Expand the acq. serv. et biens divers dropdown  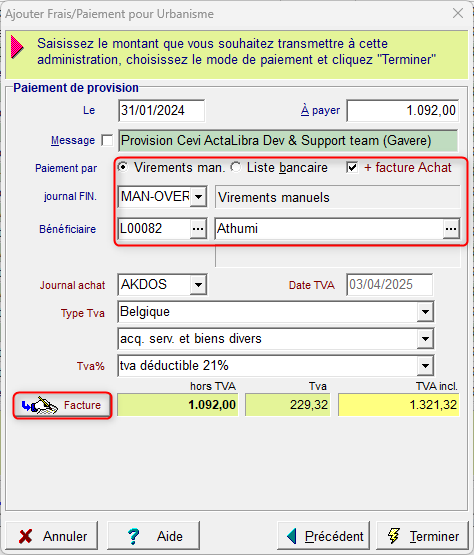click(425, 339)
